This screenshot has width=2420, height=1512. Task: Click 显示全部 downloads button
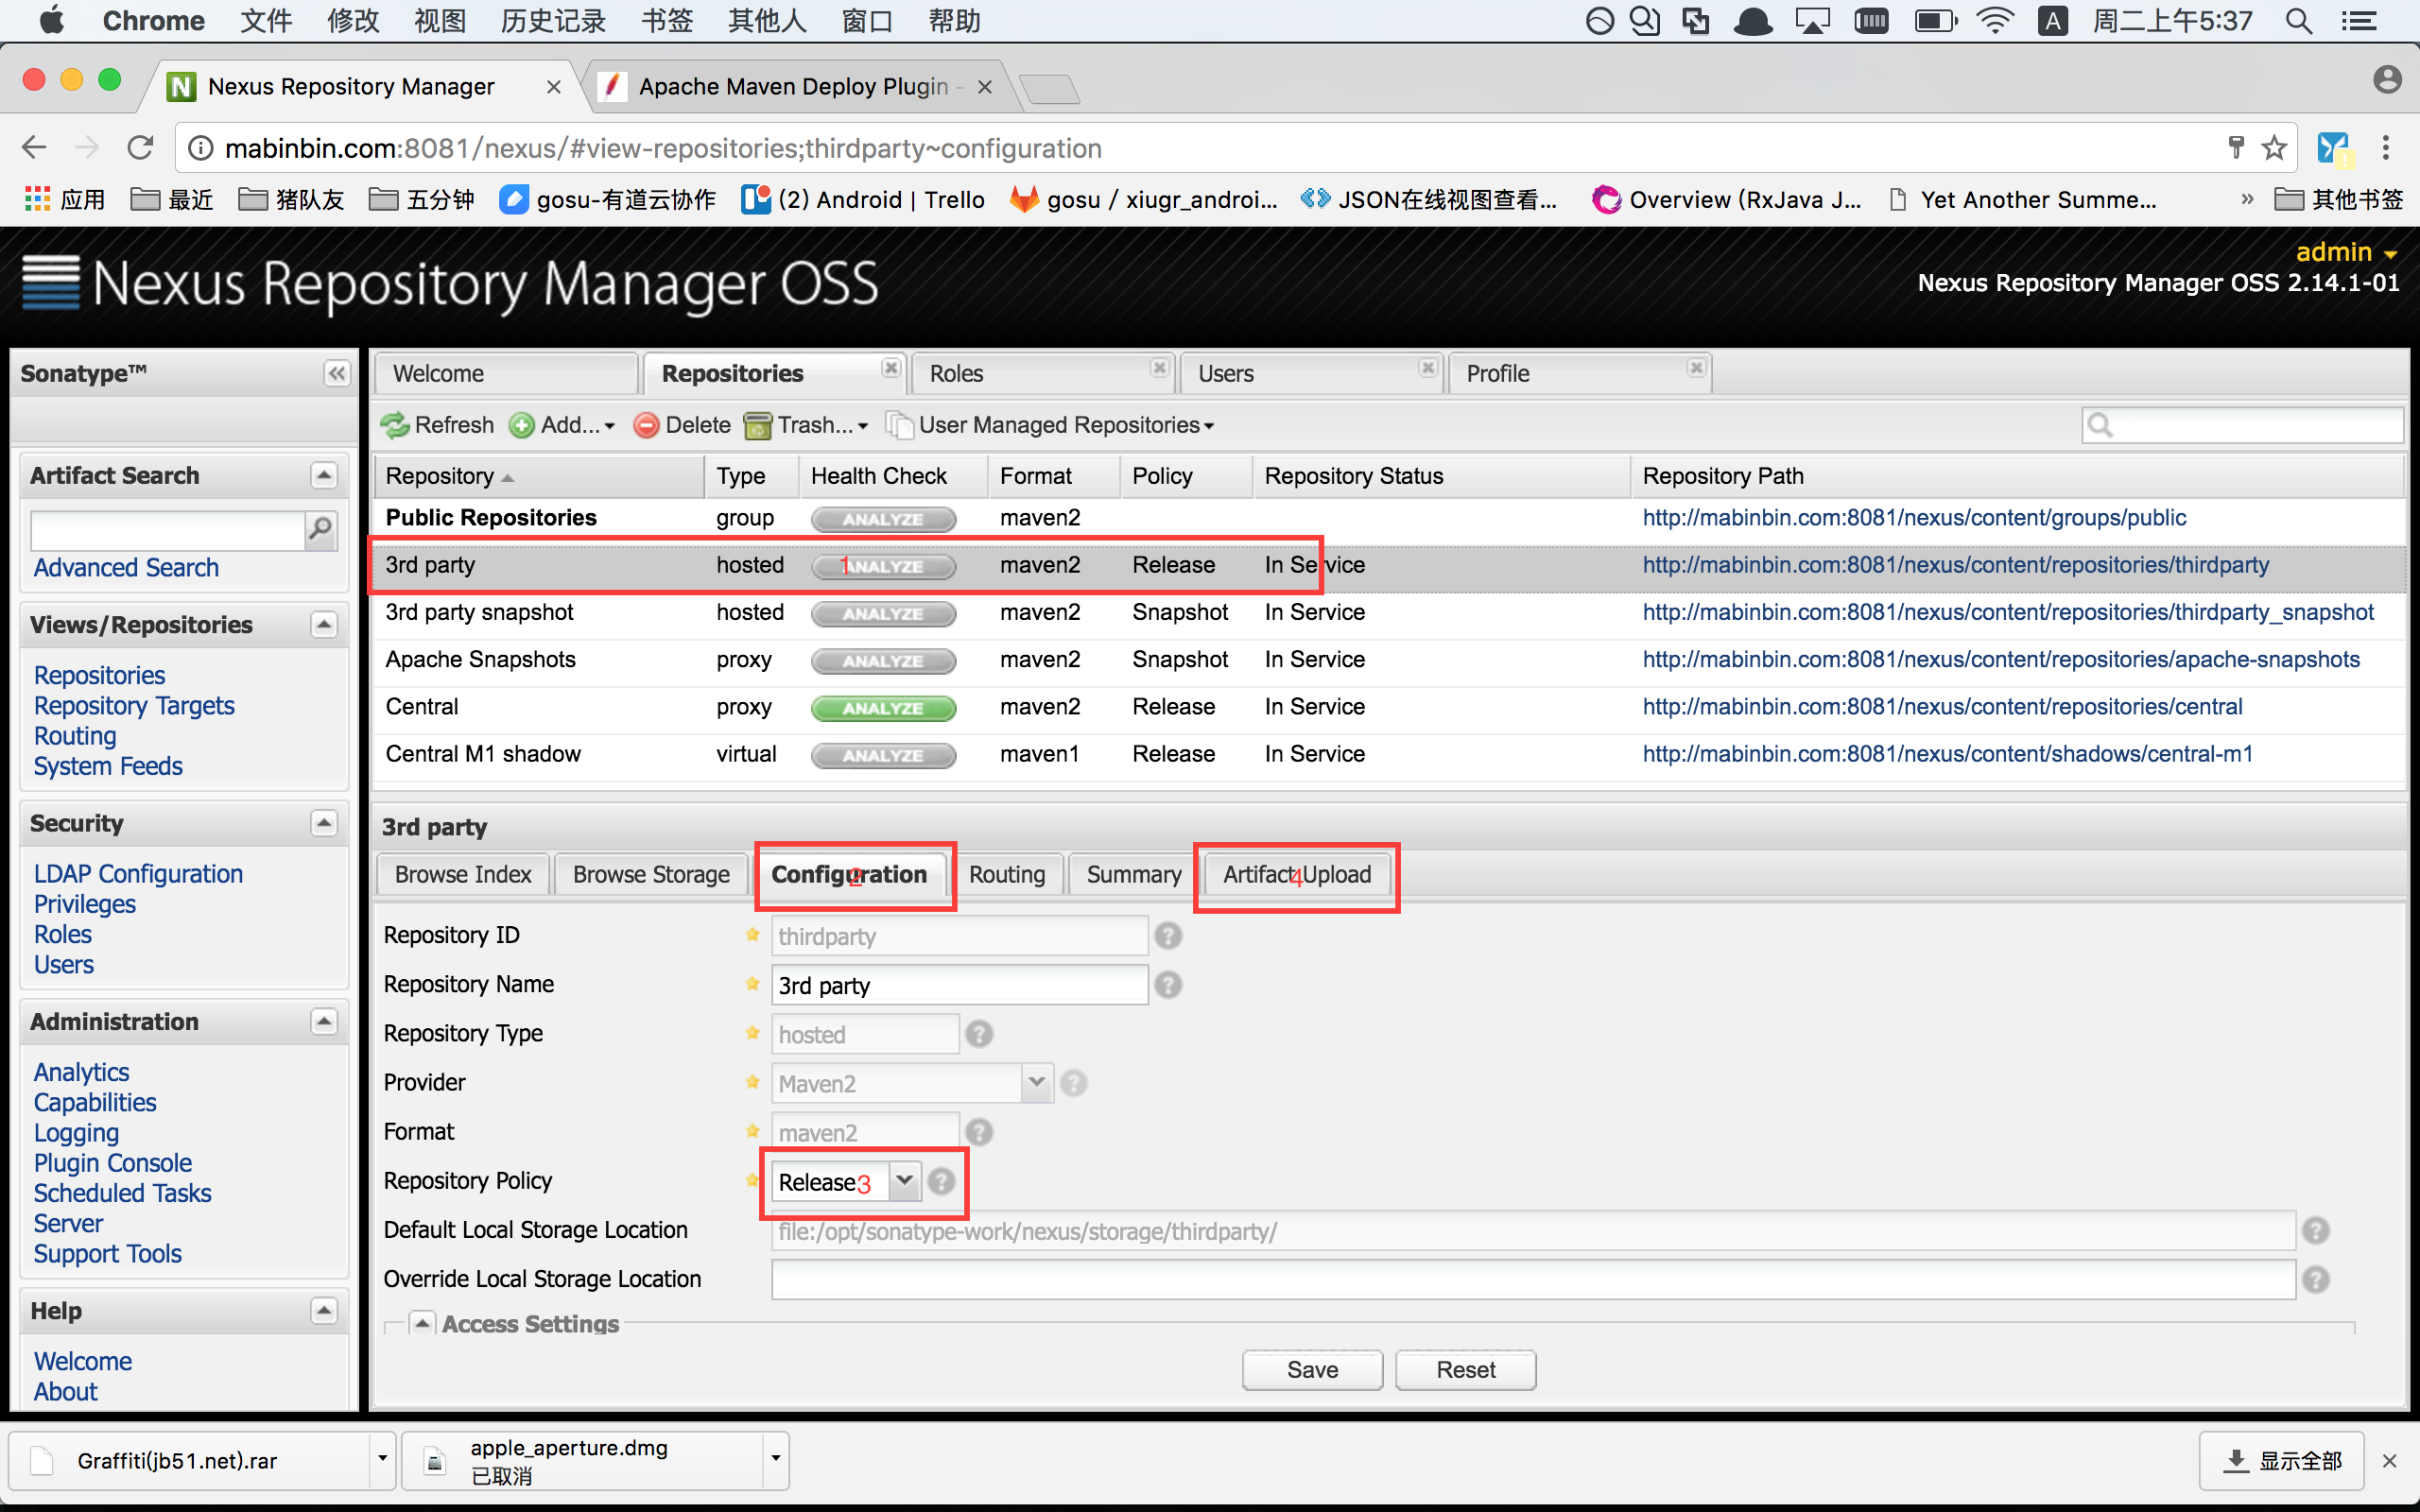coord(2281,1460)
